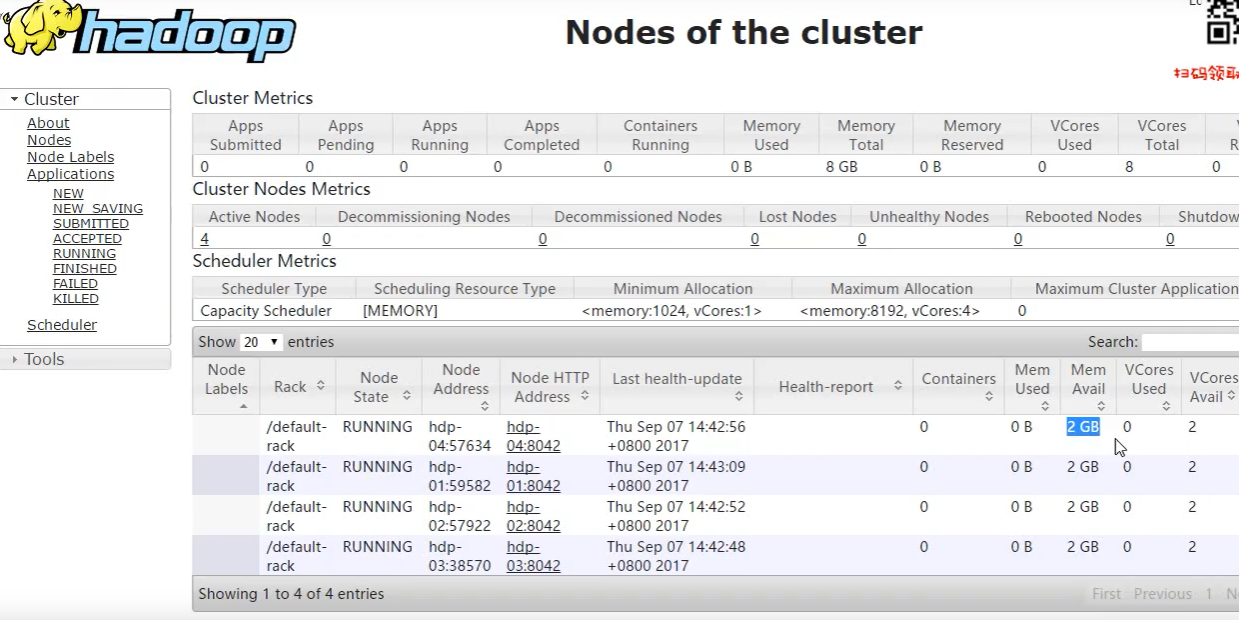Click the Decommissioning Nodes count link
The image size is (1239, 620).
(326, 239)
